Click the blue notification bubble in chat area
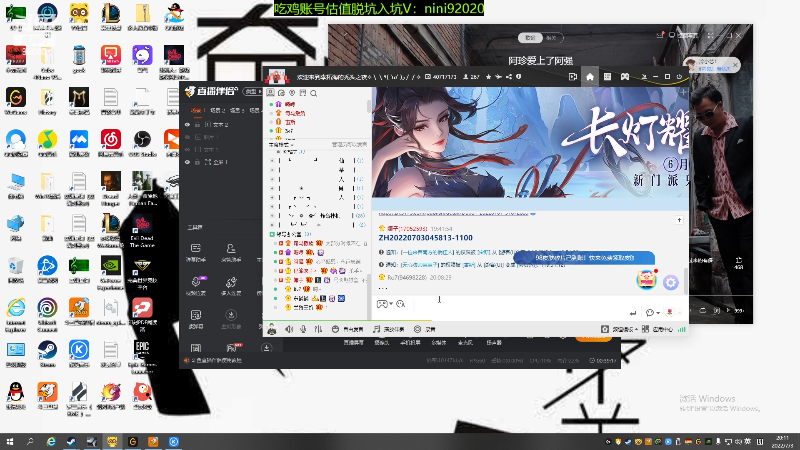 585,258
